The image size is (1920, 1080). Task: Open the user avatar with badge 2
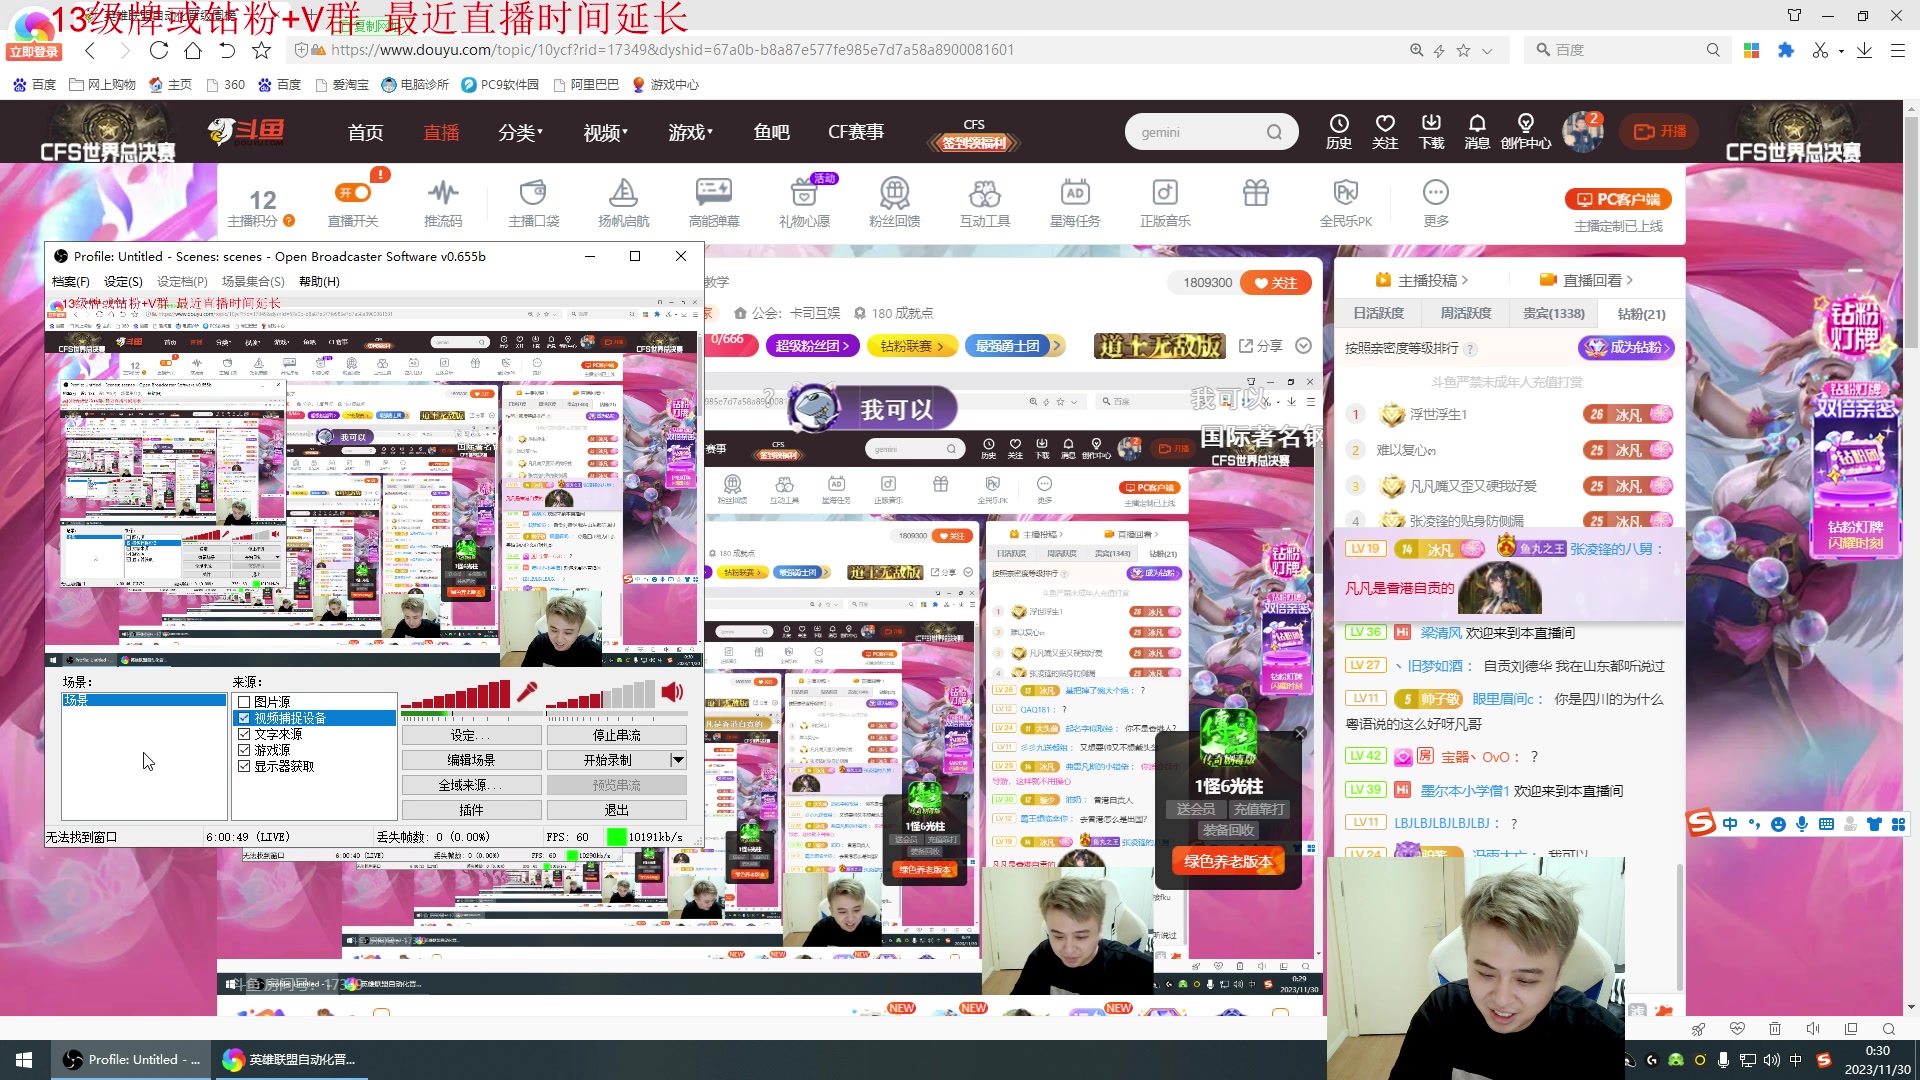[1582, 131]
